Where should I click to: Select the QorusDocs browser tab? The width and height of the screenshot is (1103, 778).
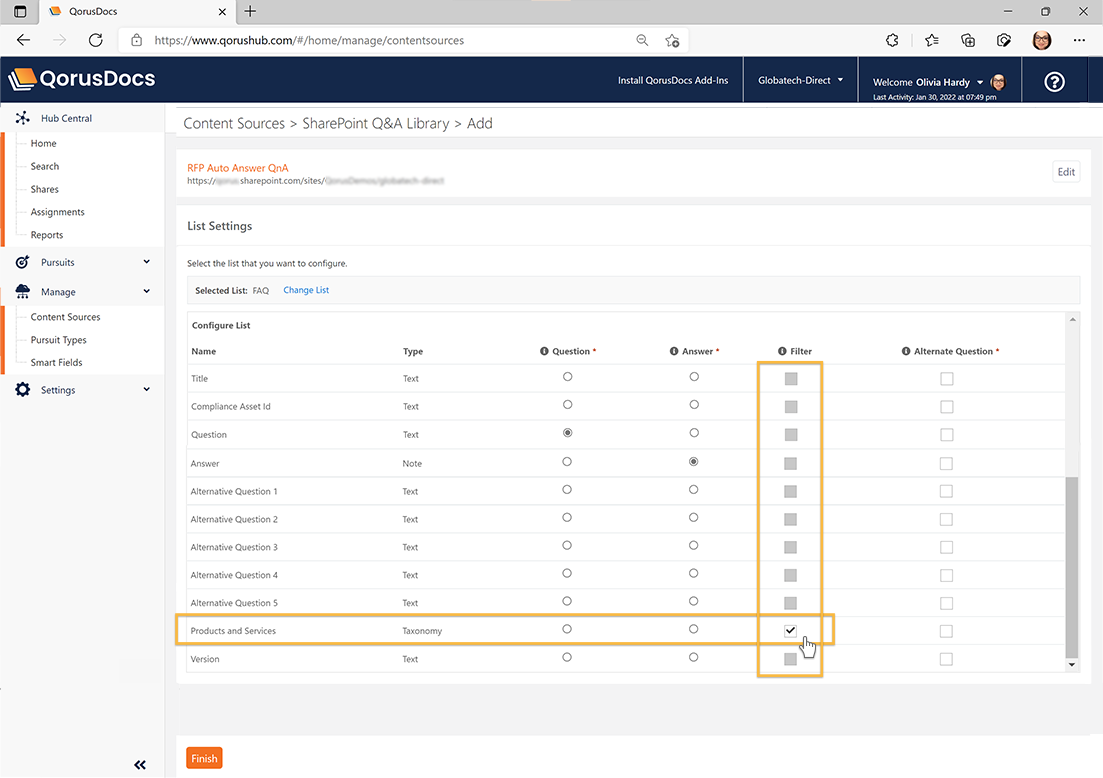137,11
